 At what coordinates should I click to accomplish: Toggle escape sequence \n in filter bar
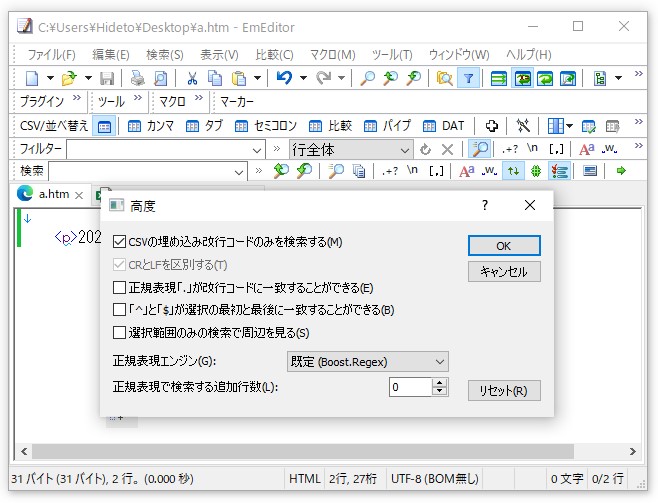click(533, 149)
